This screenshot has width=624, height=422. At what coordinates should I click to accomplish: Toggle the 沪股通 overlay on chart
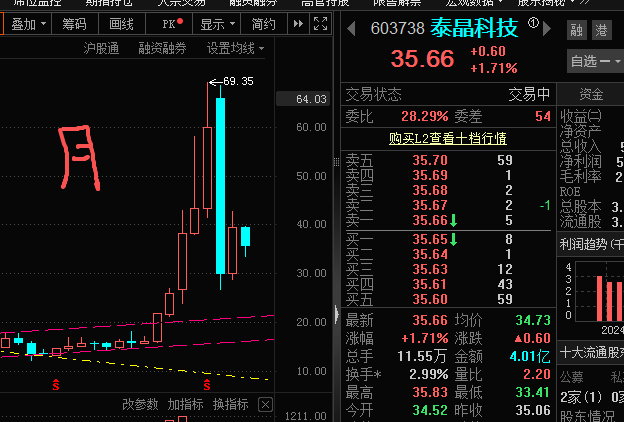pos(101,49)
